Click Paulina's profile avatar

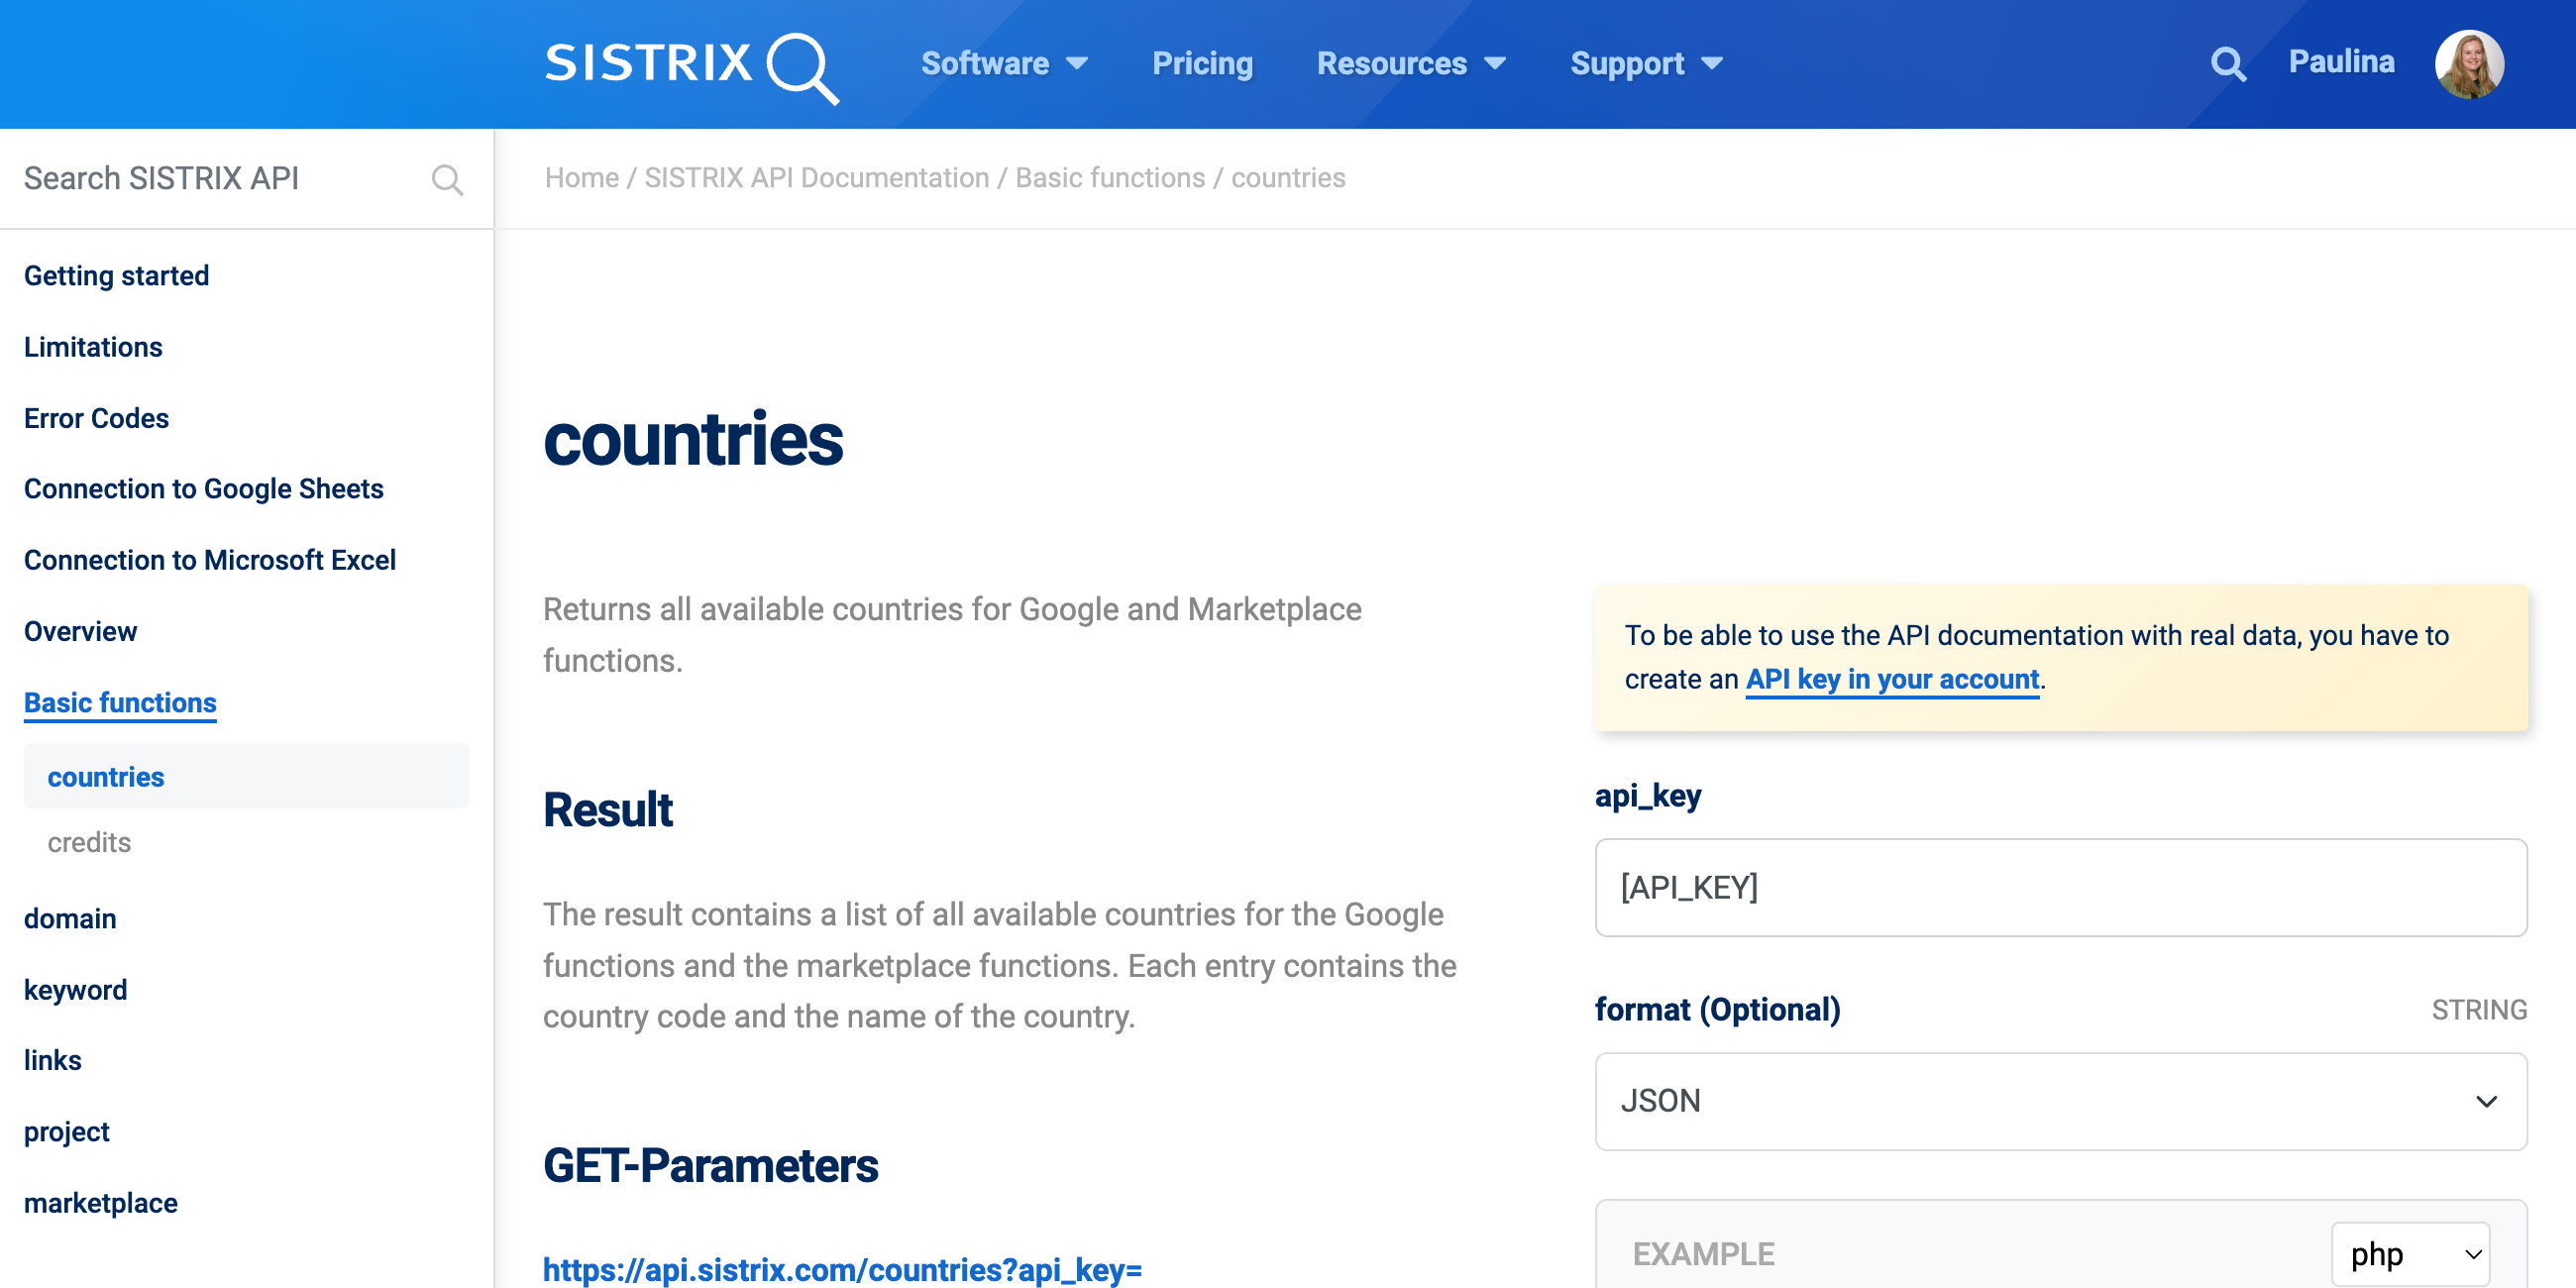coord(2468,64)
